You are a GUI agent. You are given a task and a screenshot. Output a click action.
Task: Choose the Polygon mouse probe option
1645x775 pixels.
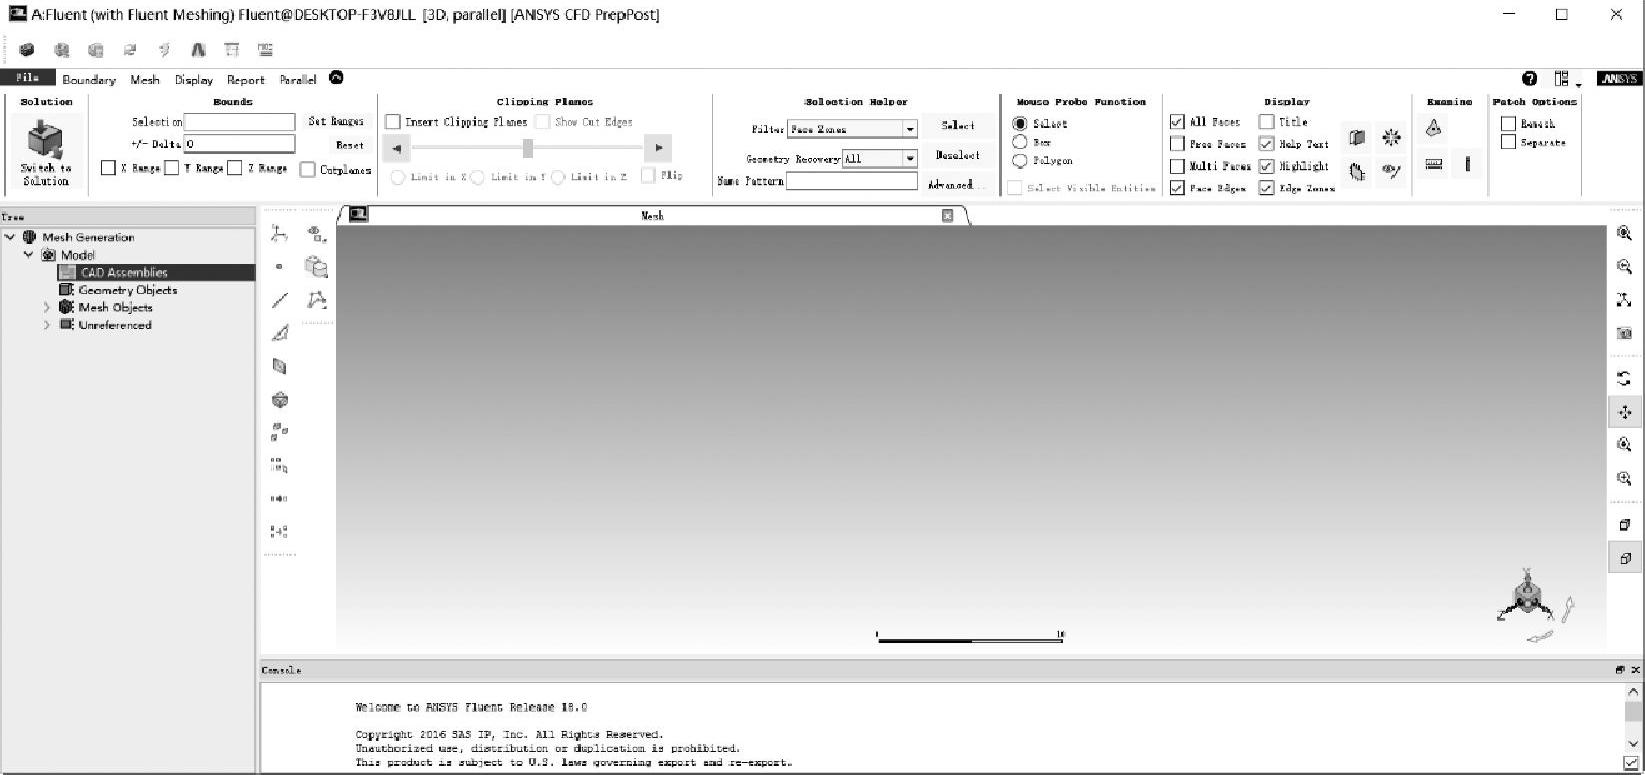click(1020, 160)
